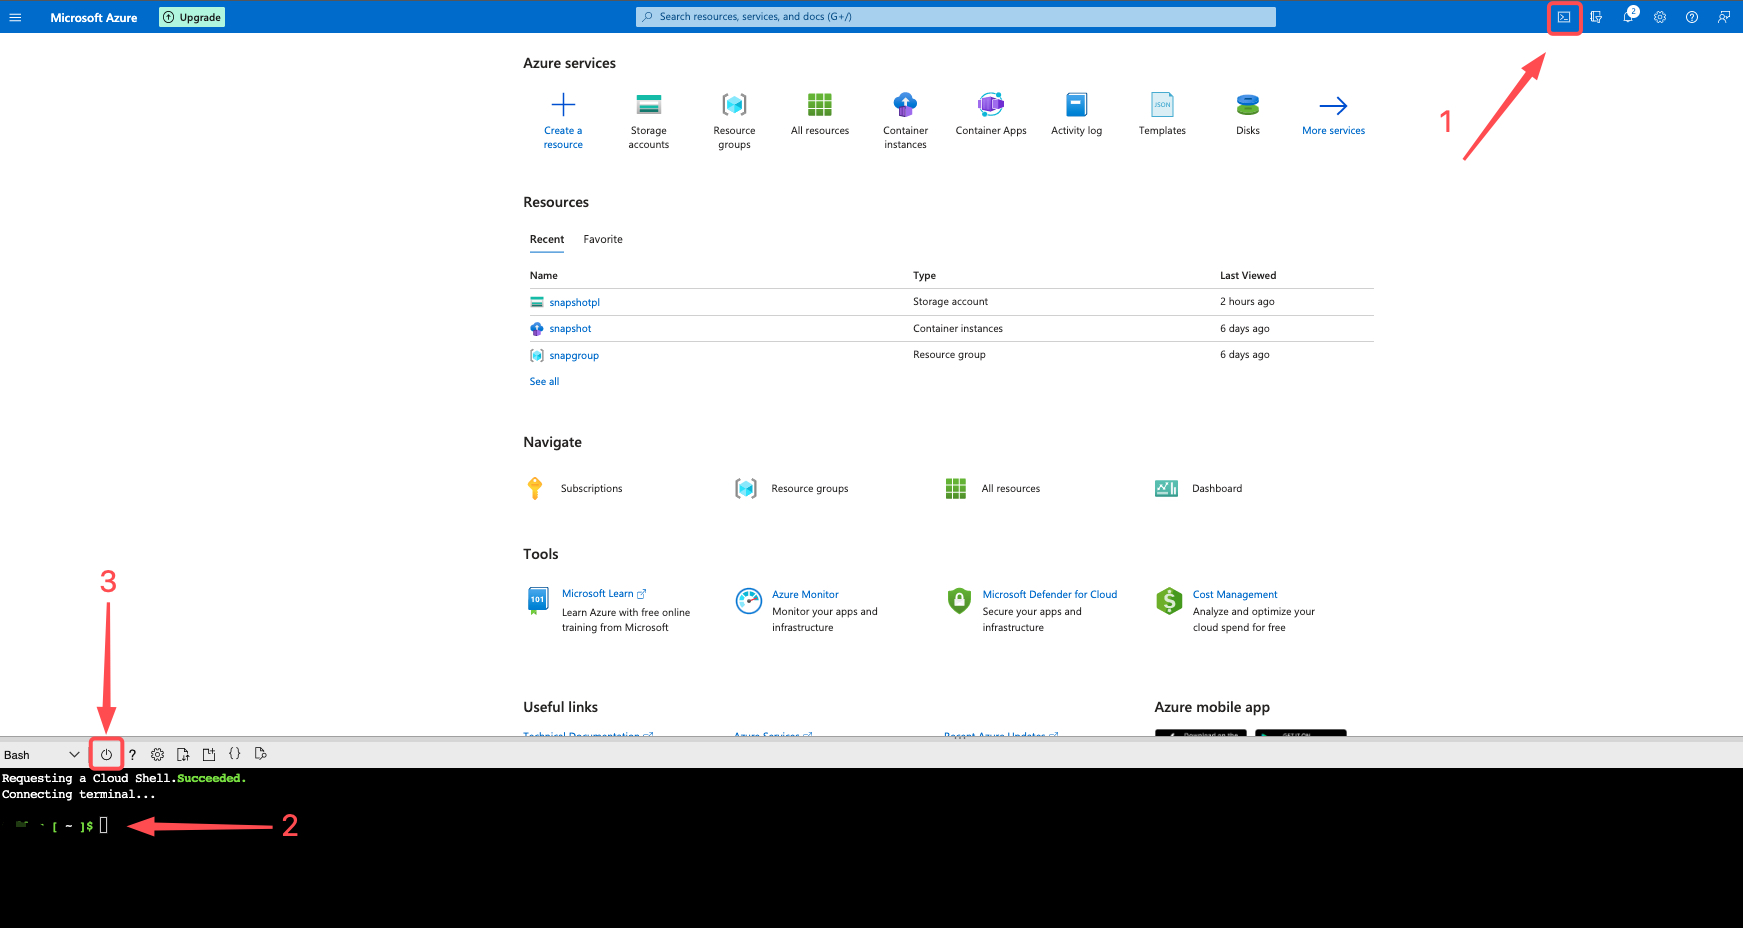The image size is (1743, 928).
Task: Click the Upgrade button
Action: pos(192,17)
